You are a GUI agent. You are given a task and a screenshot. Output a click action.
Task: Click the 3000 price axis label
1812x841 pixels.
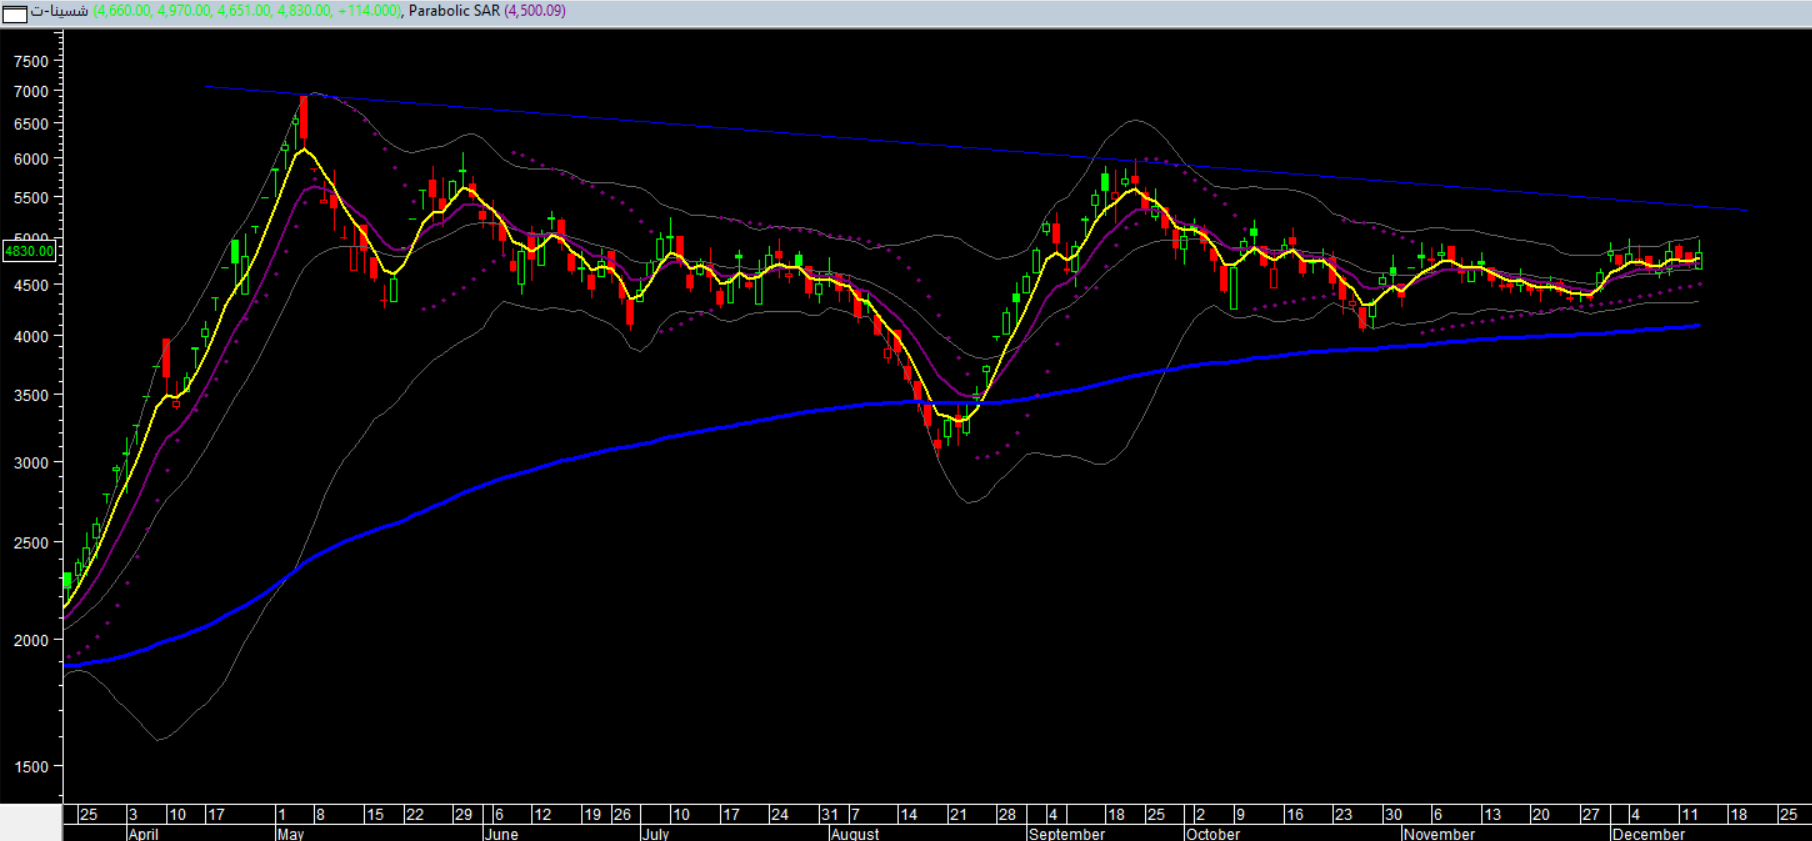pos(31,463)
